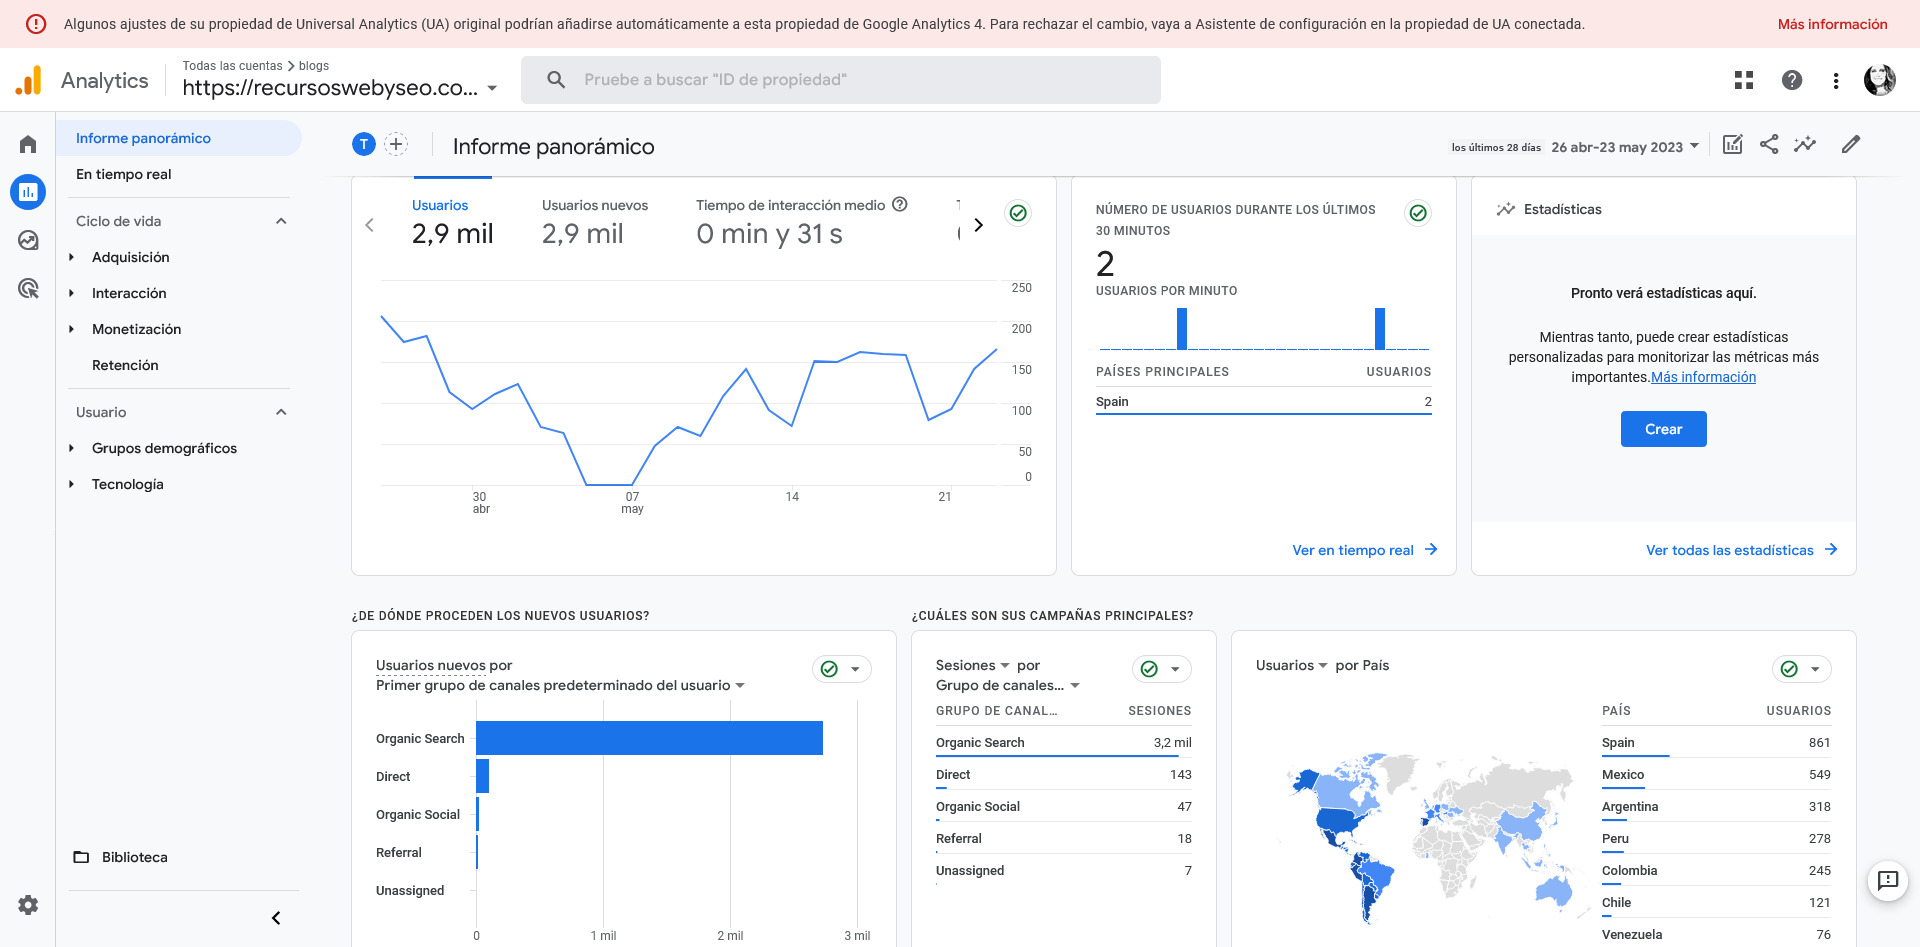Collapse the Usuario section
This screenshot has height=947, width=1920.
point(281,412)
